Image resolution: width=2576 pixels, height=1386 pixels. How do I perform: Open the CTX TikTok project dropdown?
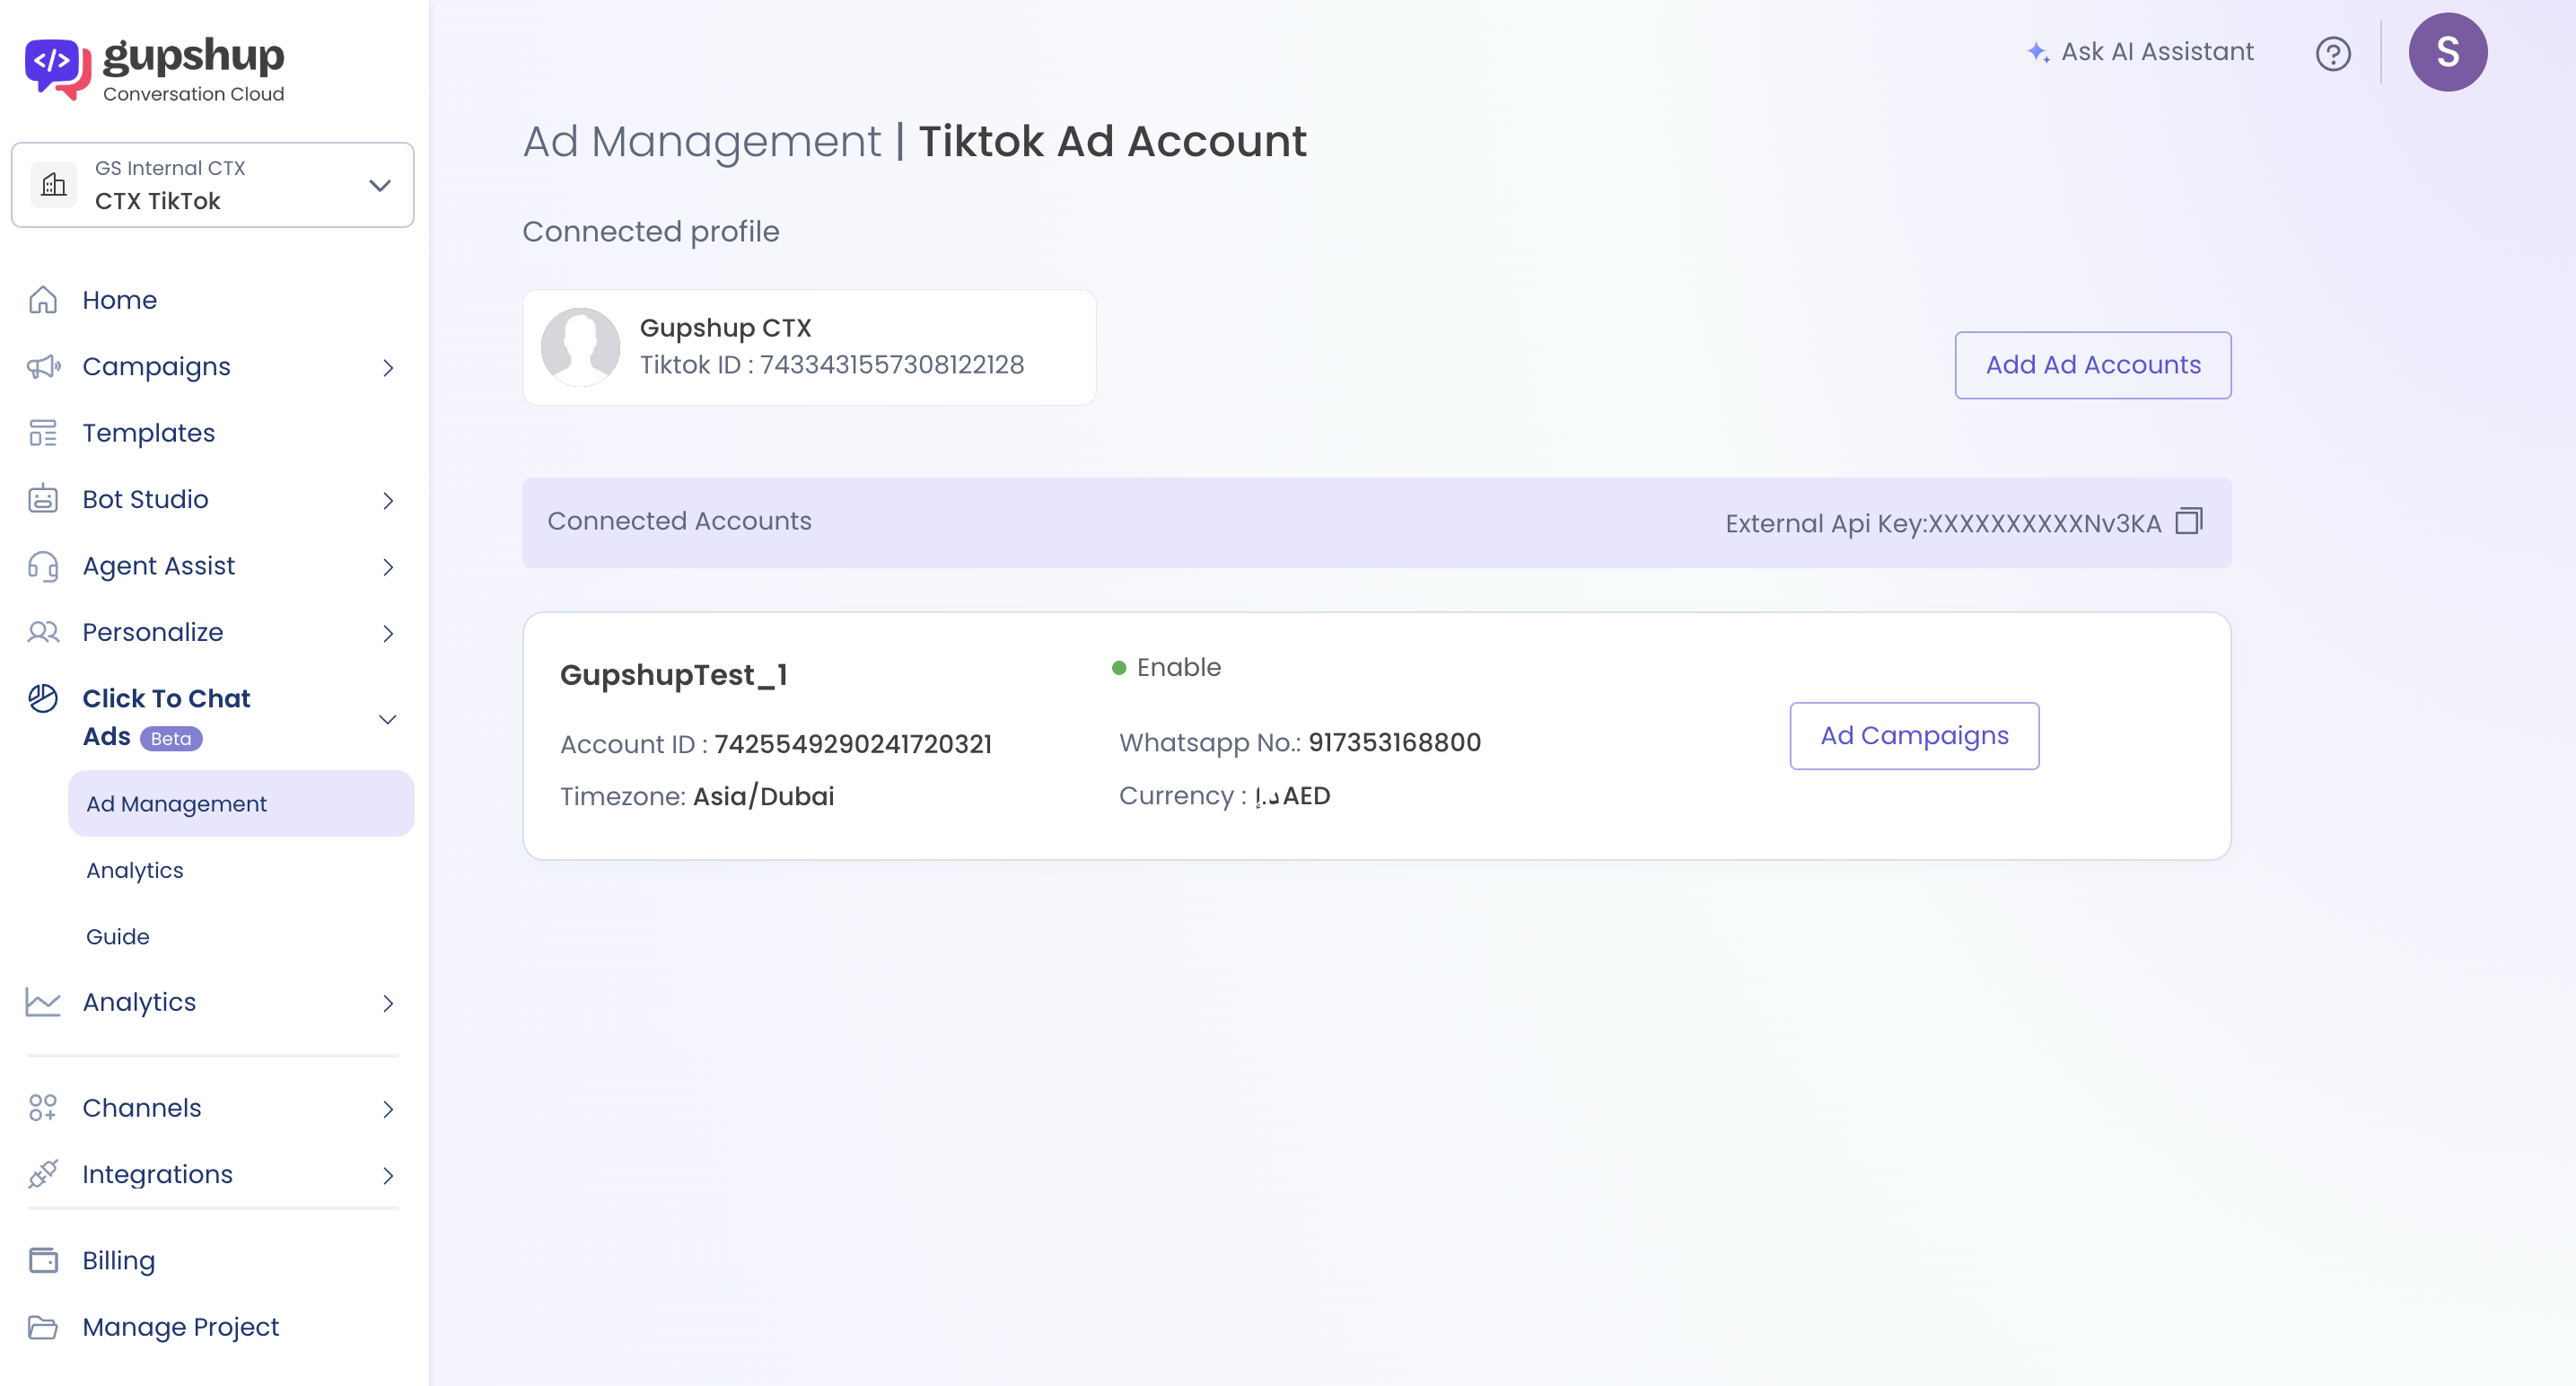click(212, 185)
